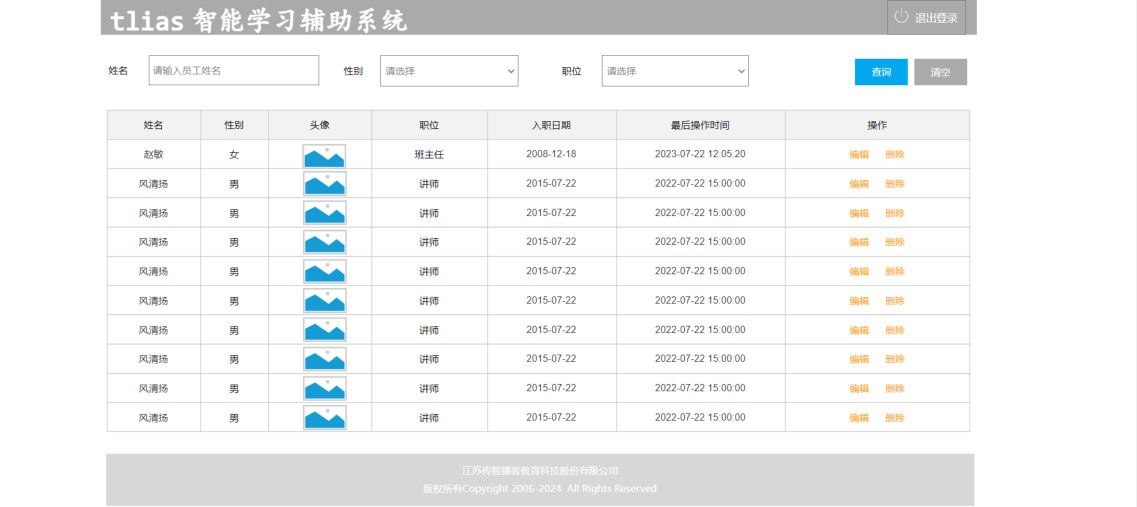Click the blue 查询 button
Screen dimensions: 1137x507
[x=881, y=72]
